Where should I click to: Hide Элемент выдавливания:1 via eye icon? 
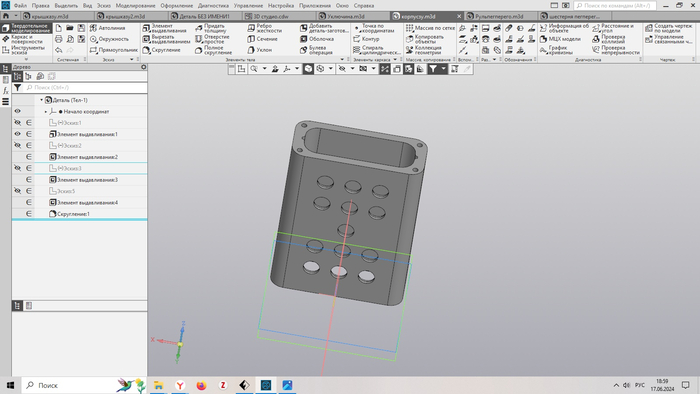pos(17,134)
